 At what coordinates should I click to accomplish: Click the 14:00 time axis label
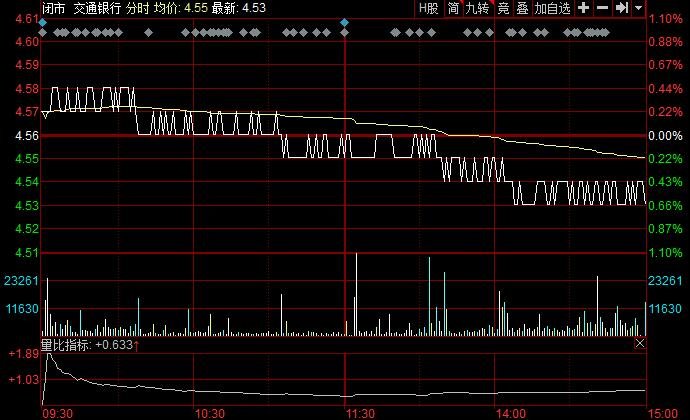coord(511,414)
